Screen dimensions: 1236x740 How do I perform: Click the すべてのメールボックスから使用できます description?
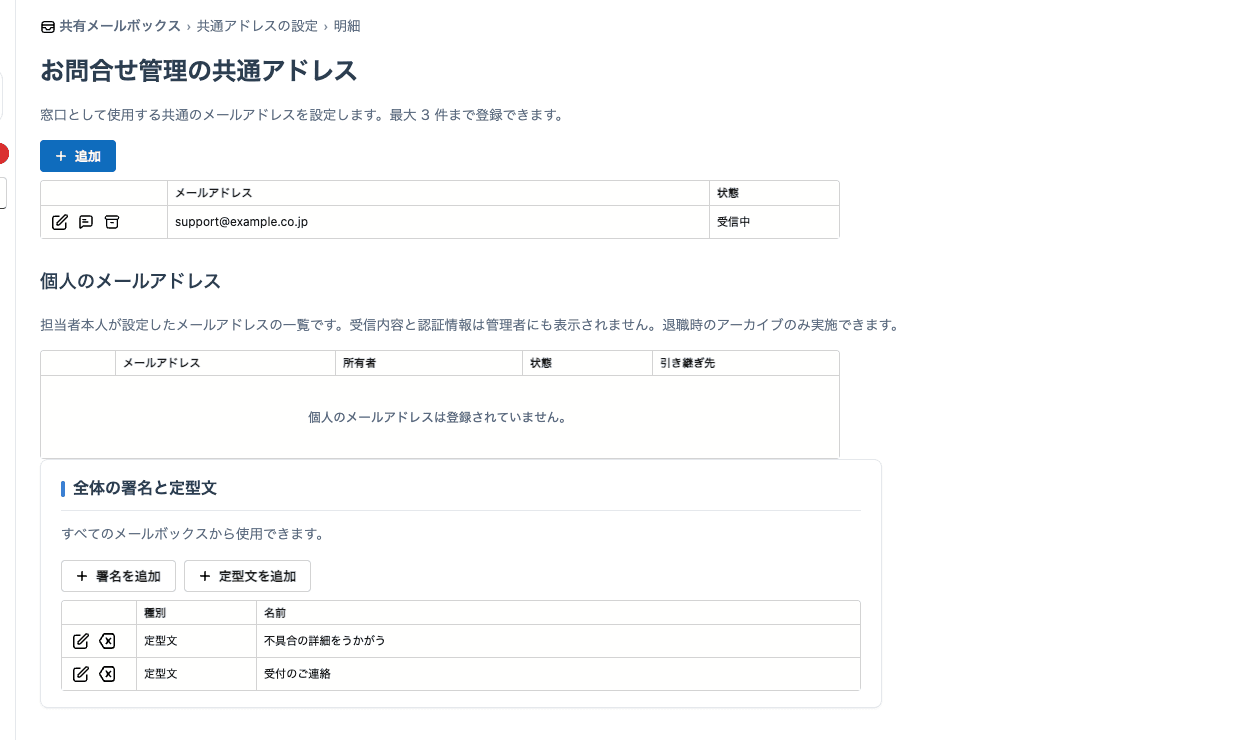tap(192, 534)
